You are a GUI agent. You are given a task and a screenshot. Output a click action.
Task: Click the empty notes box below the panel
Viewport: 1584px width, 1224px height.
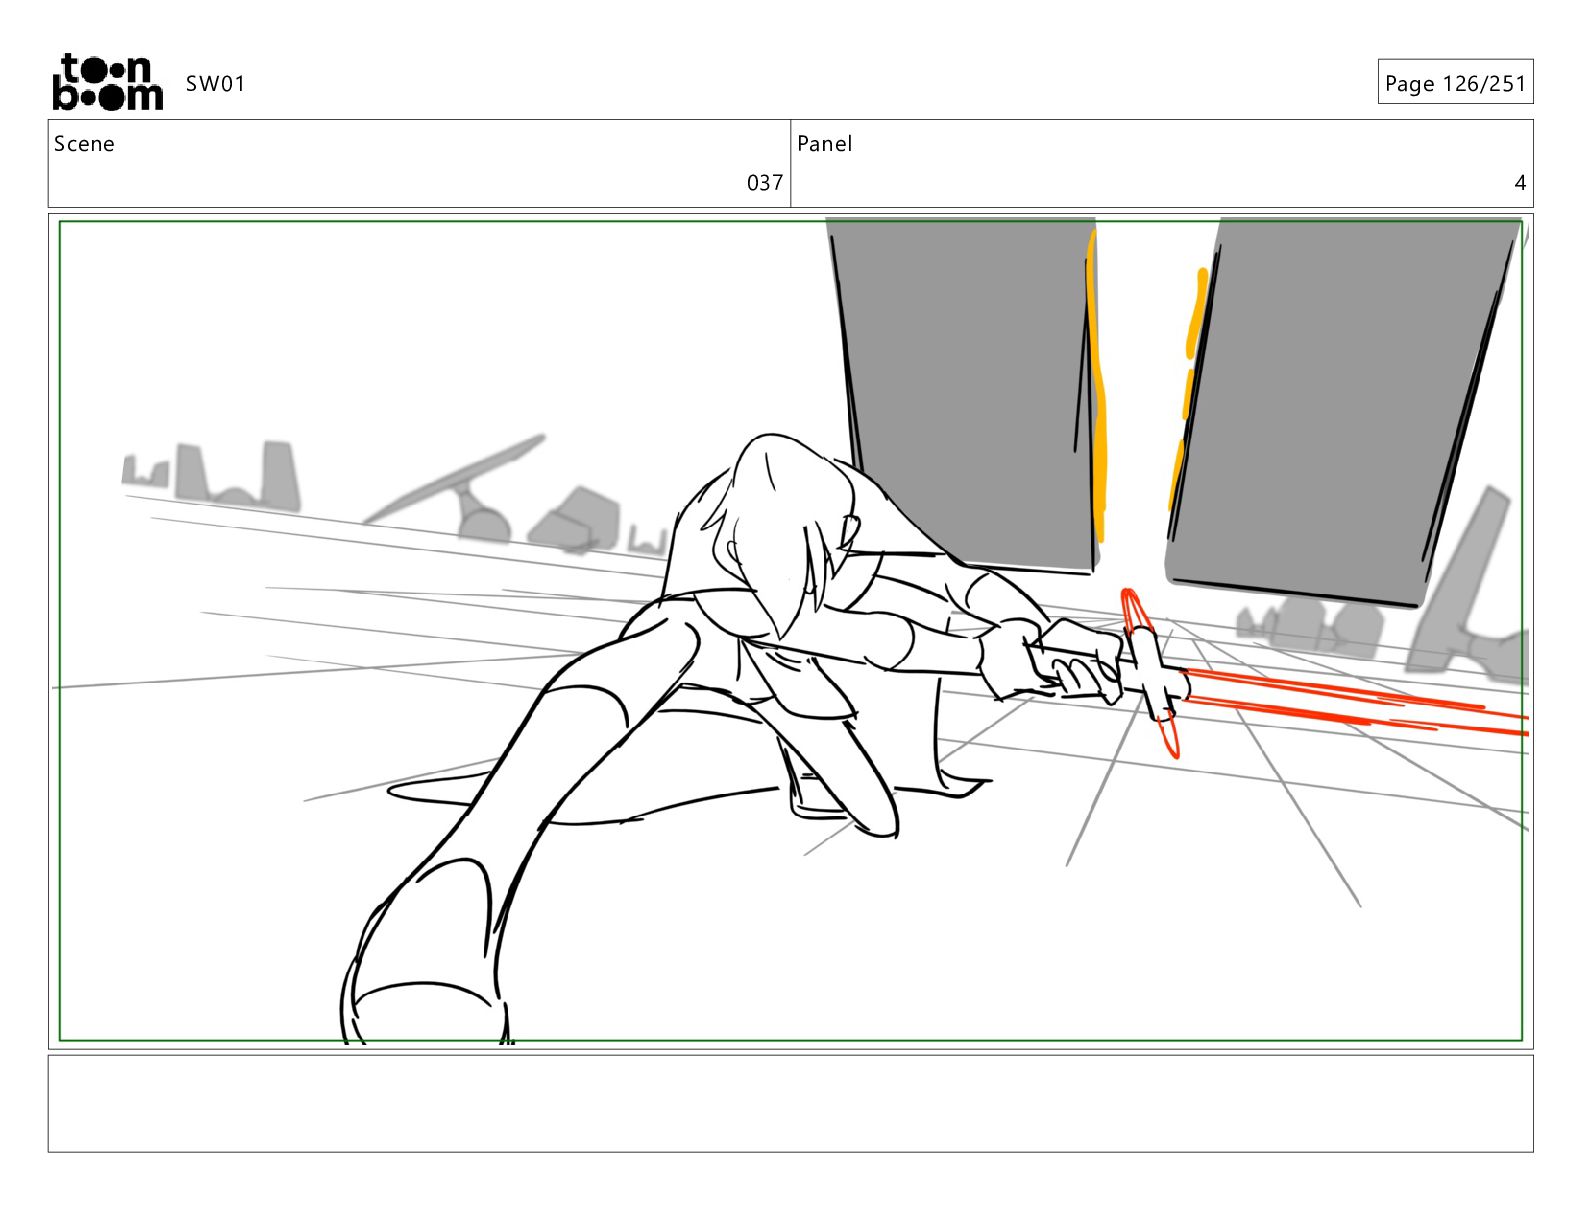[790, 1103]
